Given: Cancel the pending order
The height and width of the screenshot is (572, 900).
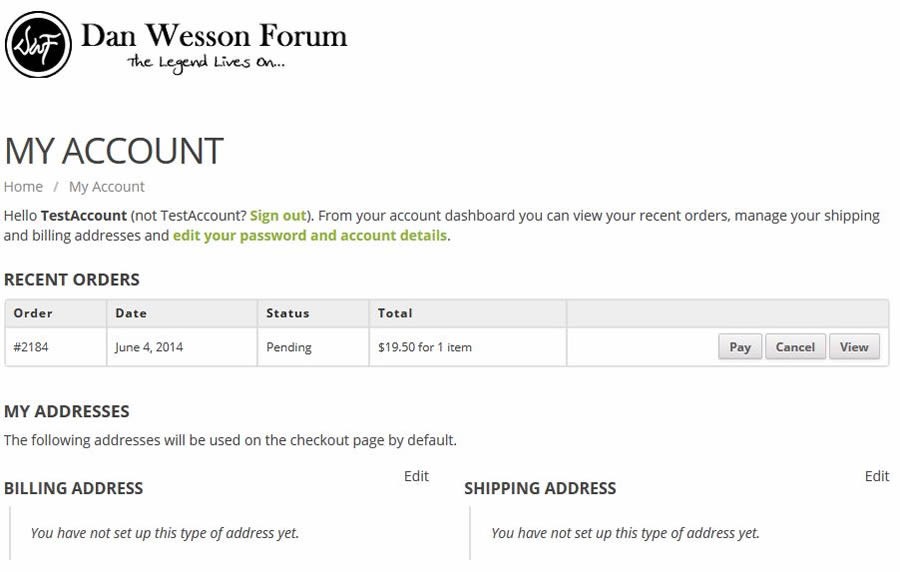Looking at the screenshot, I should click(x=795, y=347).
